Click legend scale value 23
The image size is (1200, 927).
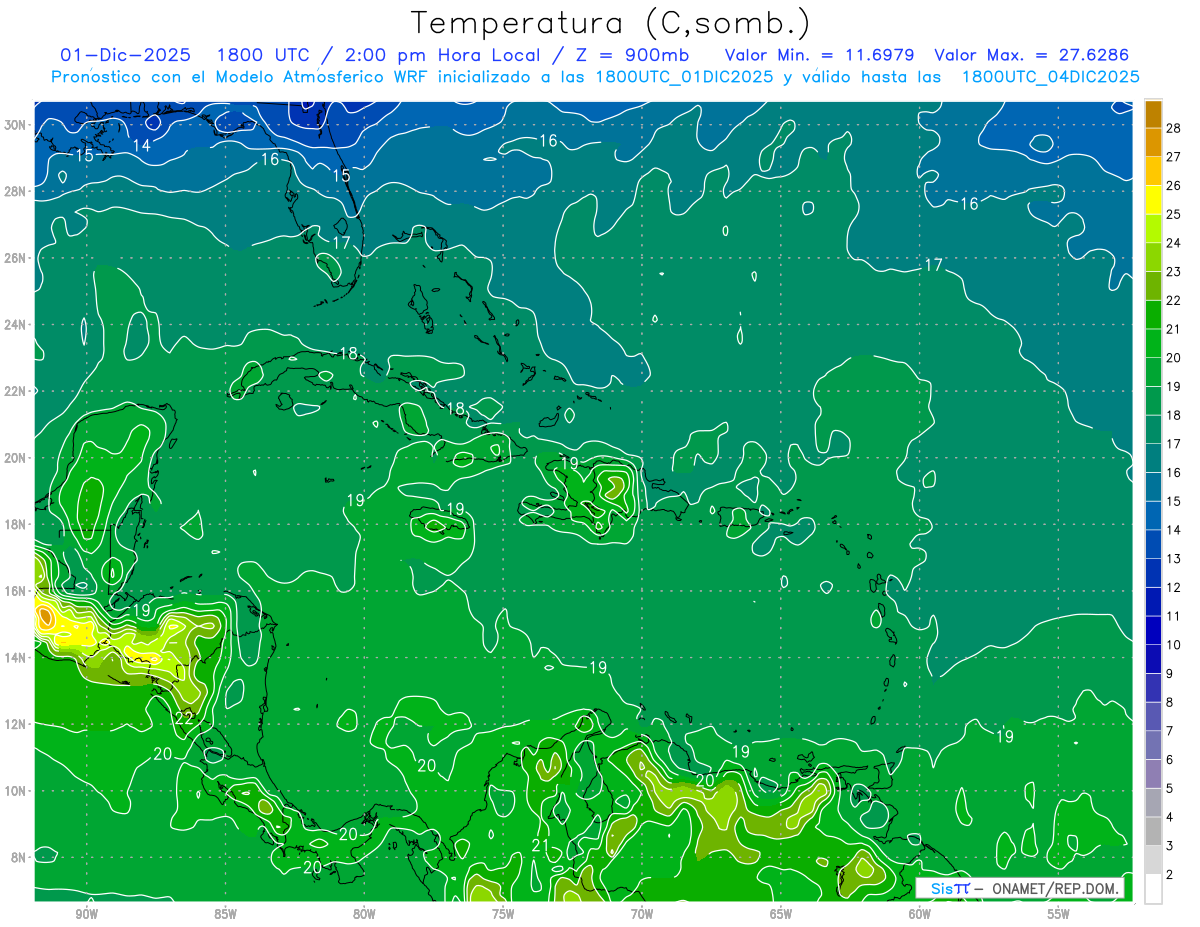click(1174, 271)
